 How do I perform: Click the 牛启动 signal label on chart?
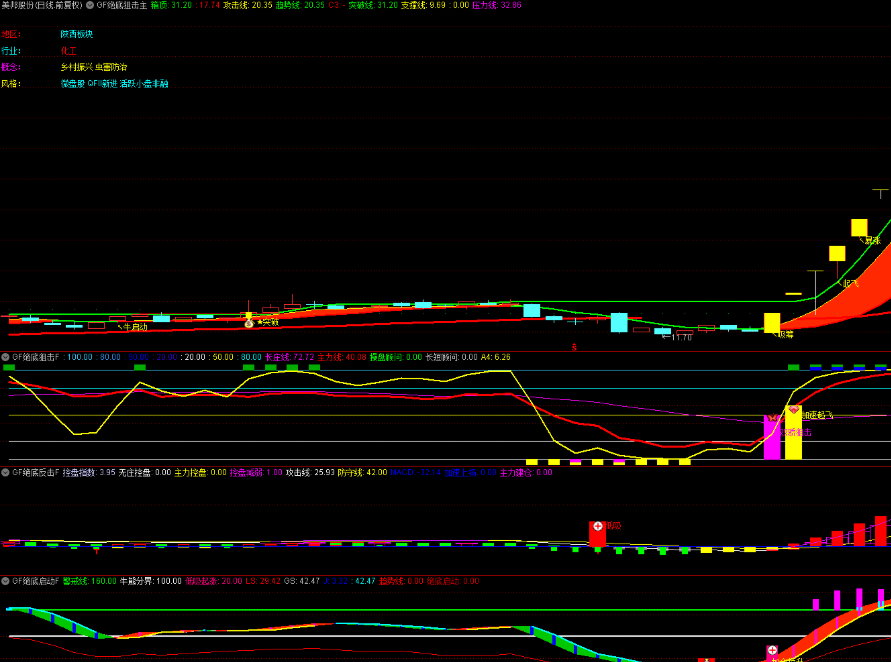tap(134, 326)
